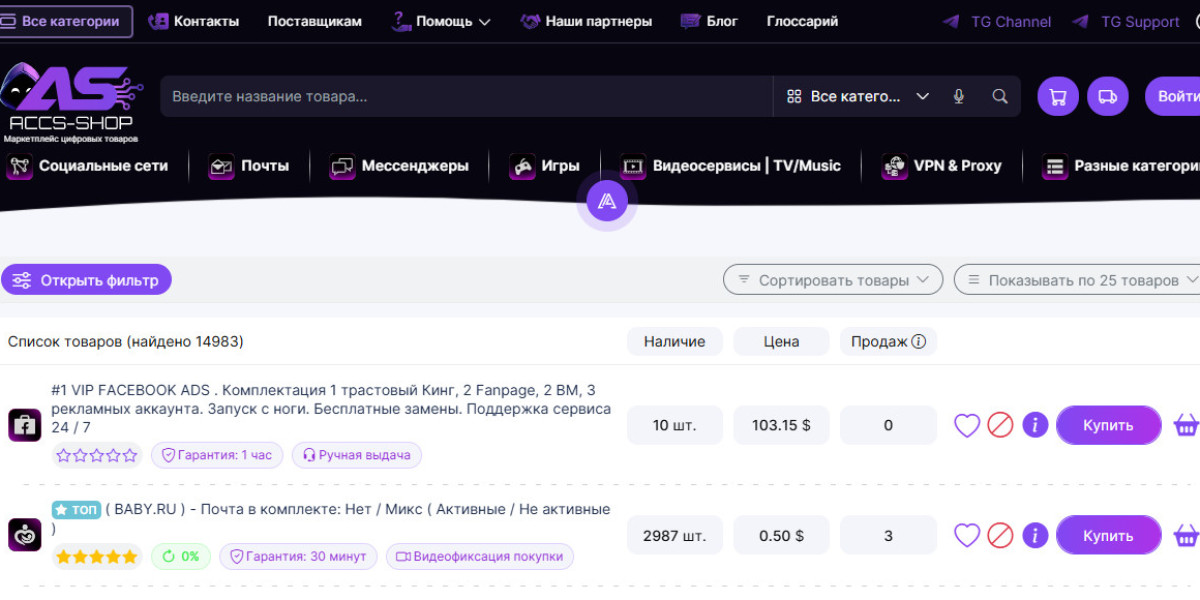Expand Сортировать товары dropdown
The image size is (1200, 600).
click(833, 280)
